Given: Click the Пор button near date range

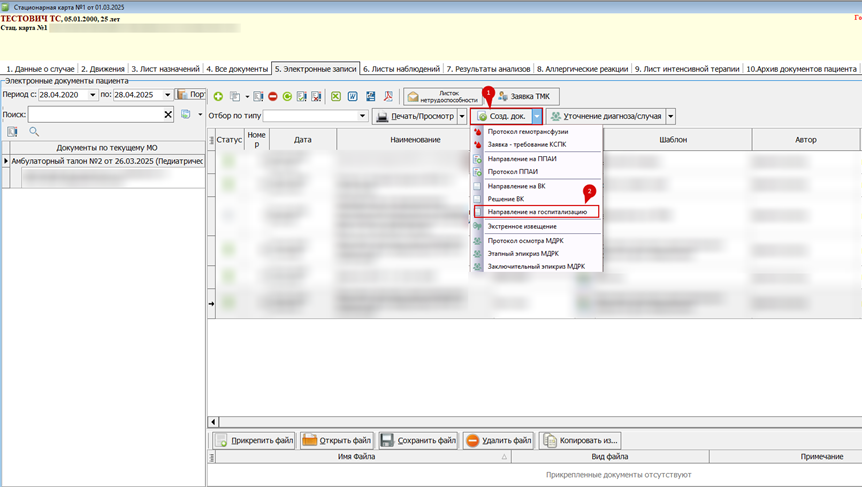Looking at the screenshot, I should click(x=191, y=95).
